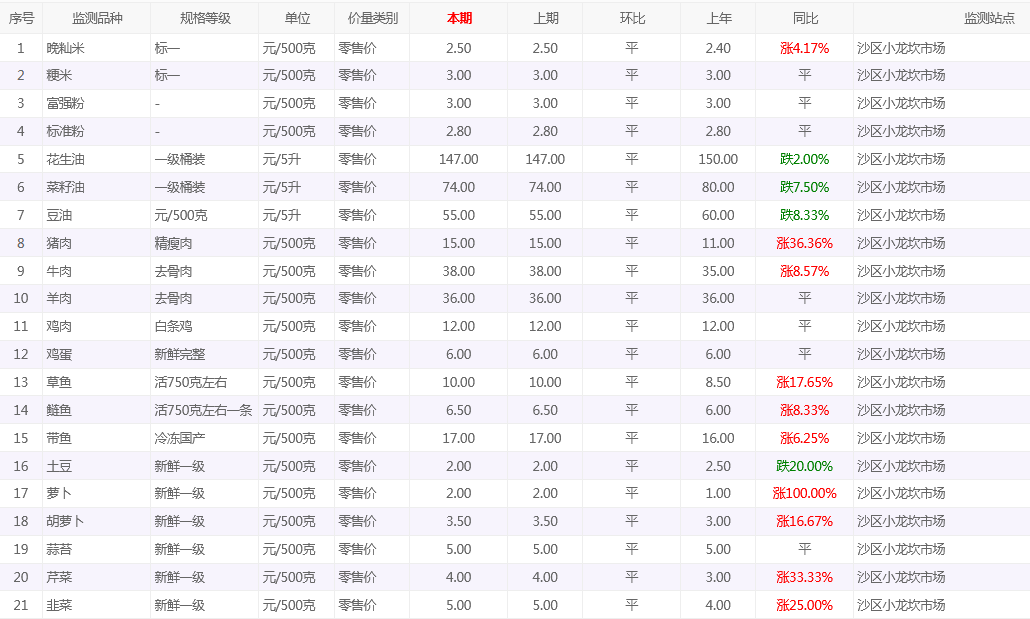Click the 涨6.25% value for 带鱼
The height and width of the screenshot is (619, 1030).
tap(805, 438)
